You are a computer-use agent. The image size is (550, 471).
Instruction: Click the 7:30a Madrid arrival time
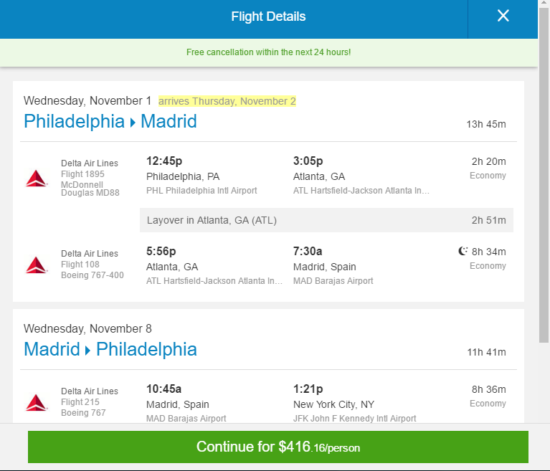pyautogui.click(x=308, y=251)
